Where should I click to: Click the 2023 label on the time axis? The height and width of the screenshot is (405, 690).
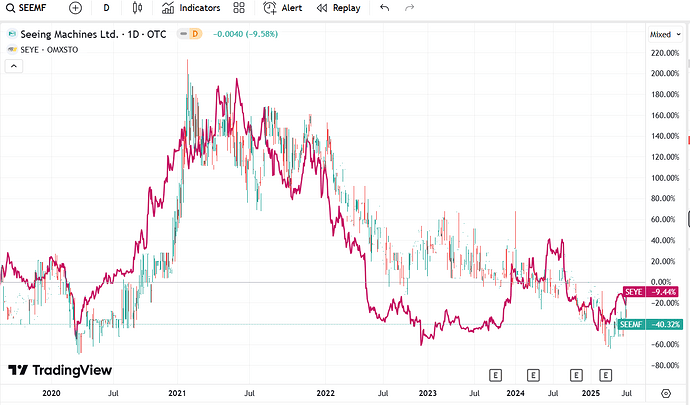427,393
